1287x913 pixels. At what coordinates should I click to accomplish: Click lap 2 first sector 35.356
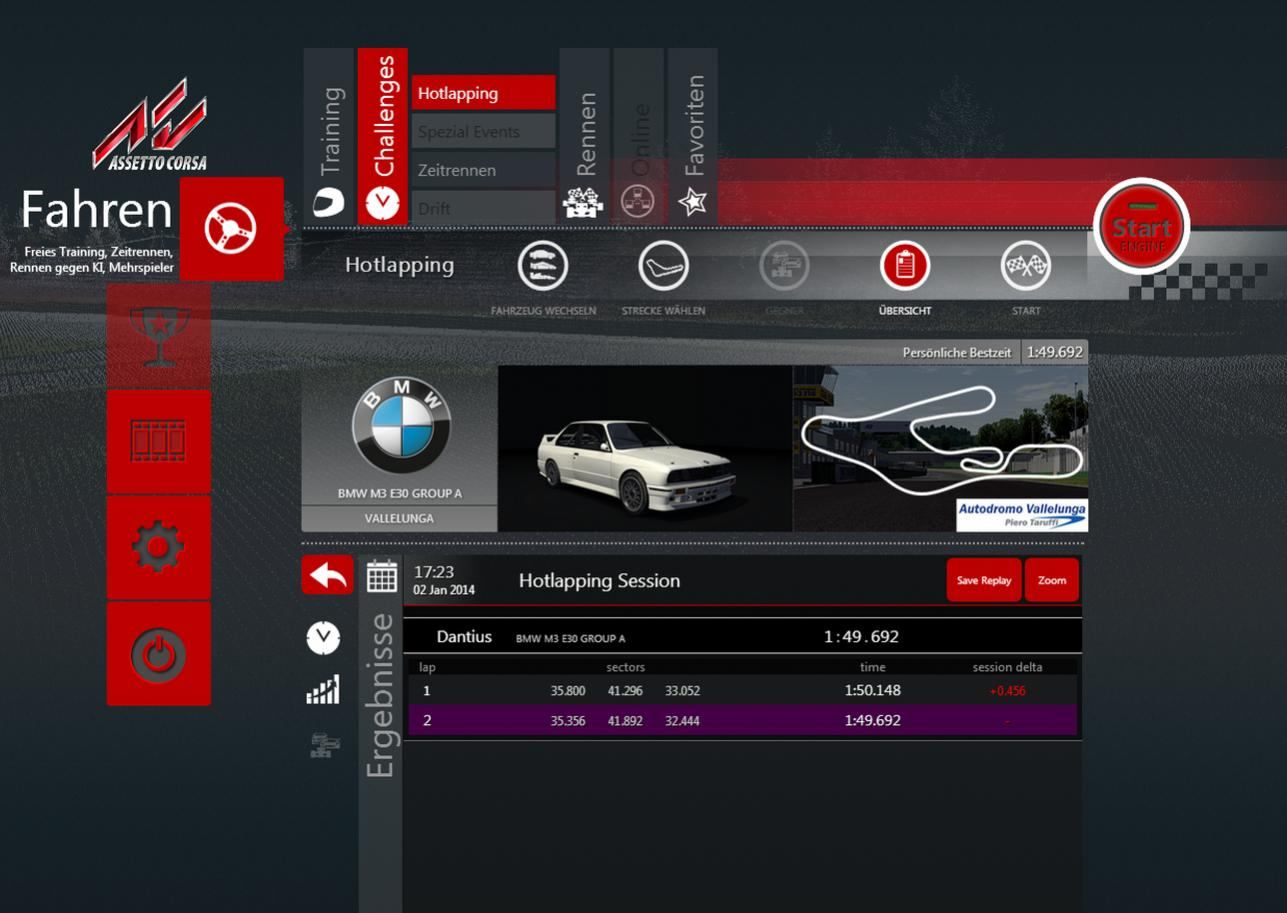tap(568, 721)
